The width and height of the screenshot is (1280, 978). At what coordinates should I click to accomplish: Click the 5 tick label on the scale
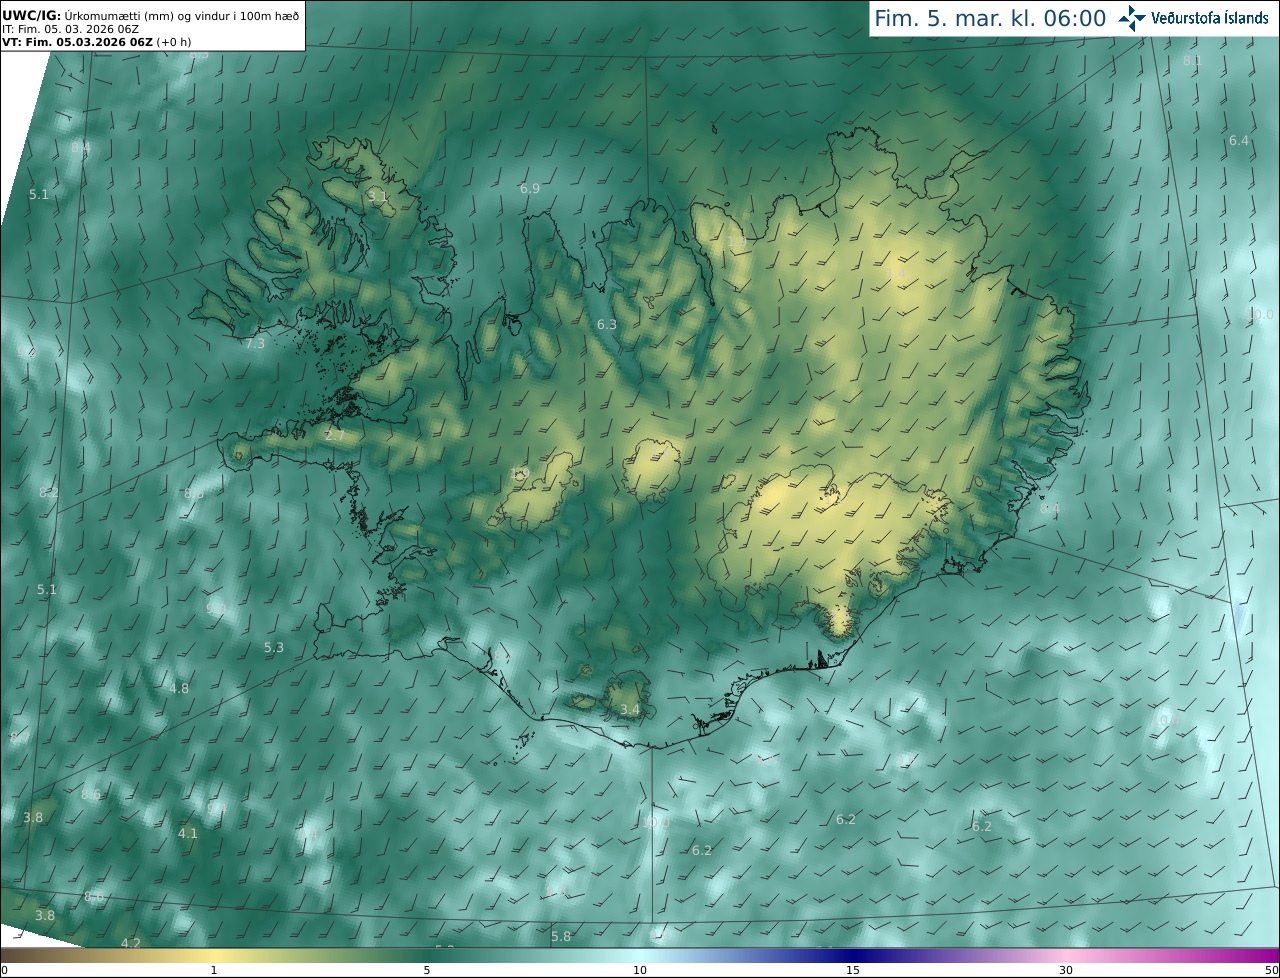[x=427, y=970]
